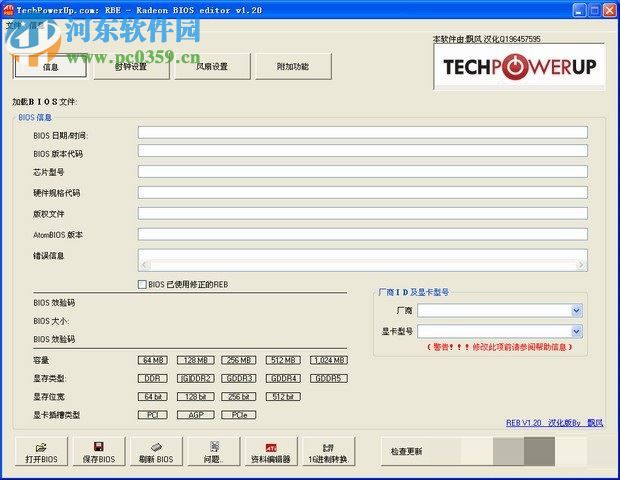The image size is (620, 480).
Task: Toggle BIOS 已使用修正的REB checkbox
Action: point(142,284)
